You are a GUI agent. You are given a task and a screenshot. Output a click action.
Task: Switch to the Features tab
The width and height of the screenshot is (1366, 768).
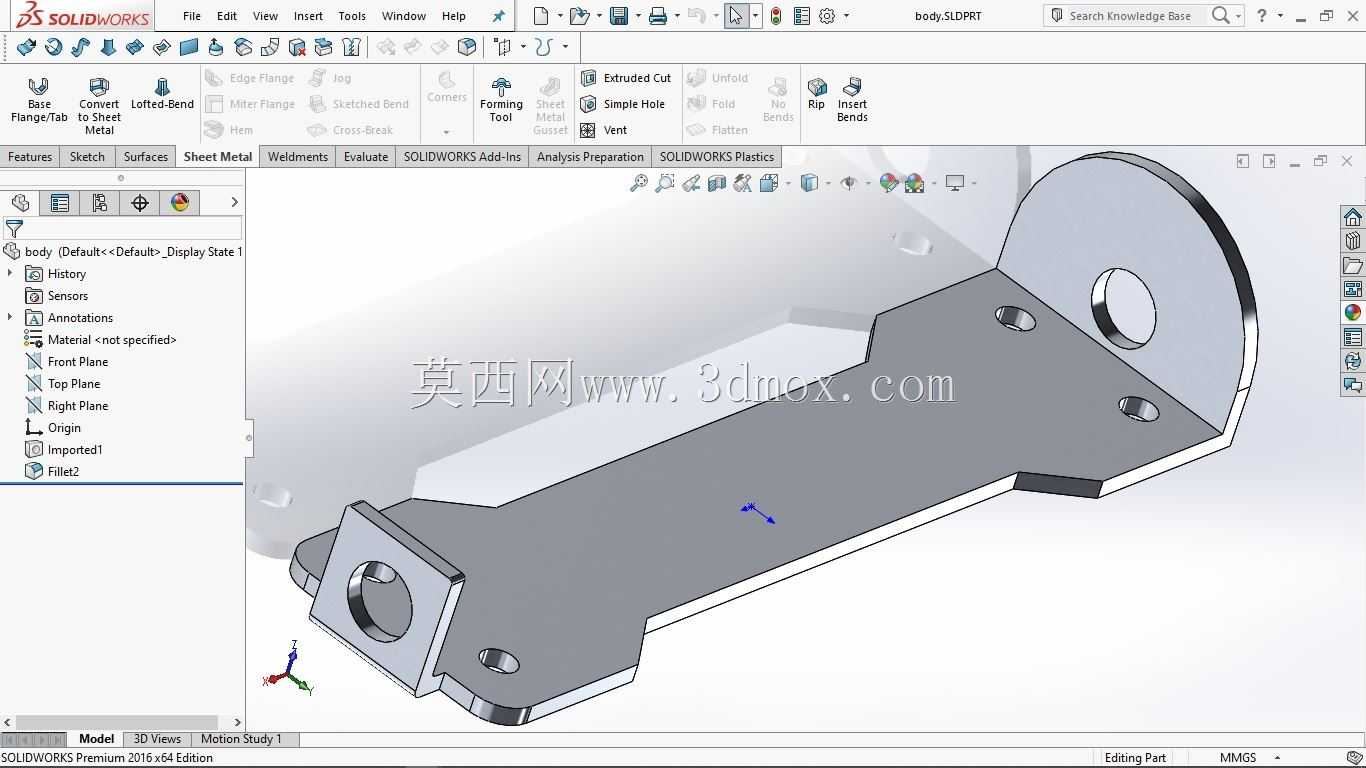coord(30,157)
